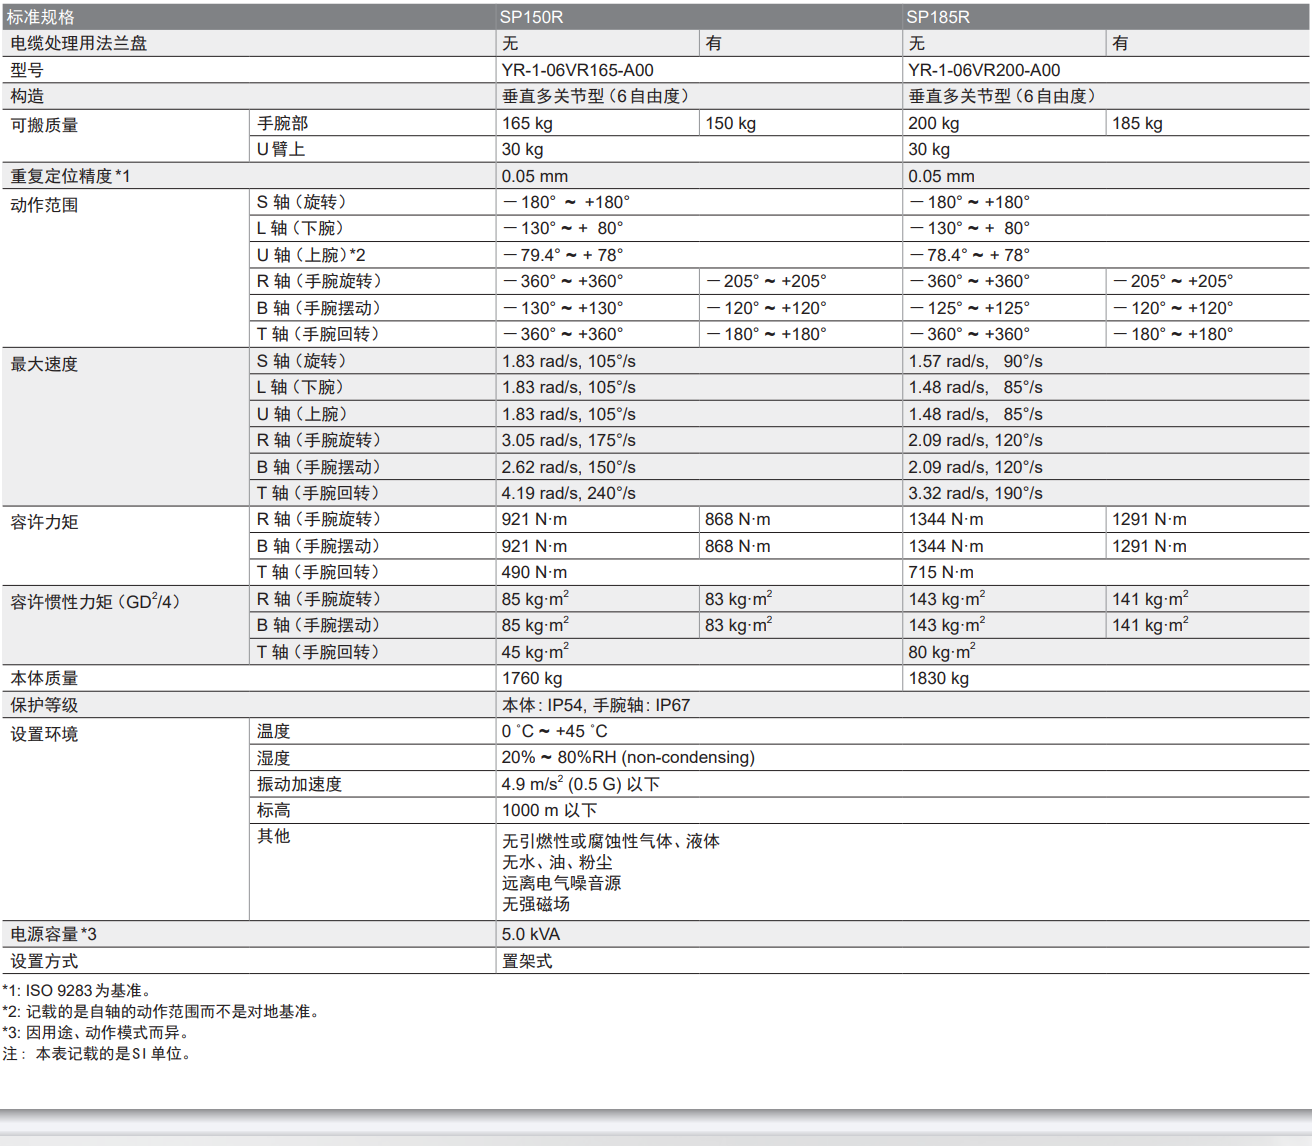1312x1146 pixels.
Task: Select the IP54 / IP67 protection rating text
Action: (x=595, y=705)
